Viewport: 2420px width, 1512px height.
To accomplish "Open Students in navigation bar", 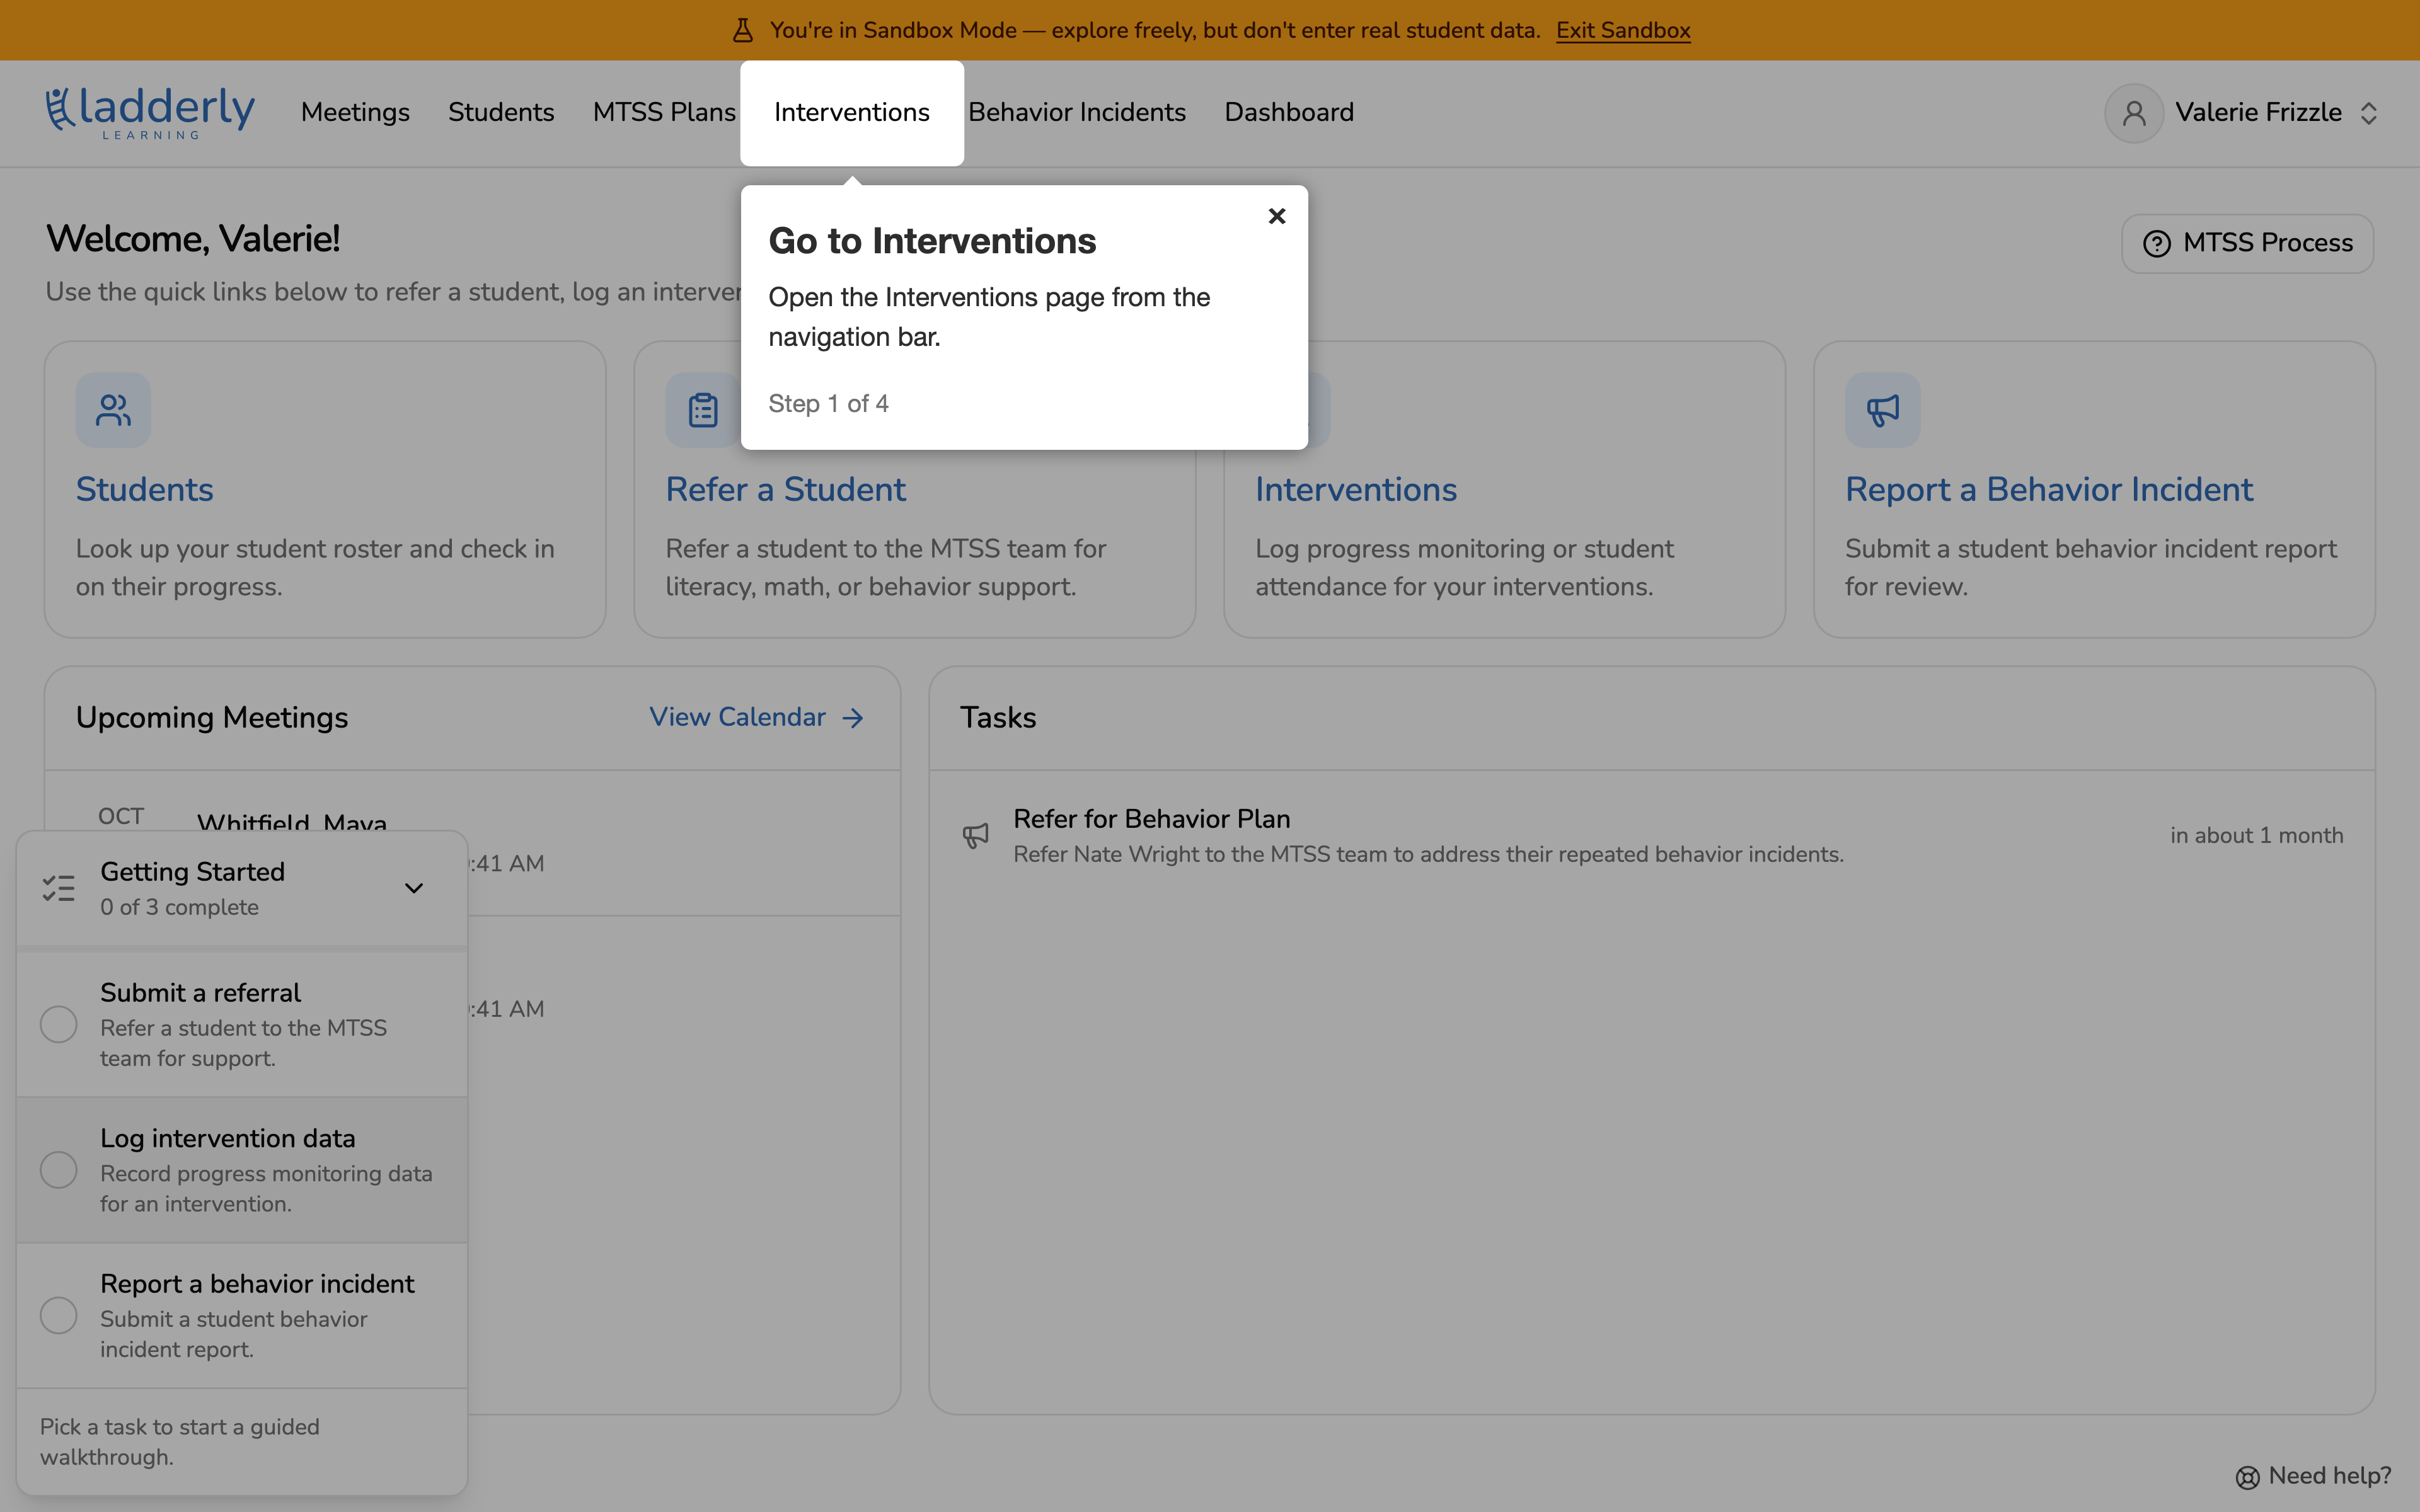I will 501,112.
